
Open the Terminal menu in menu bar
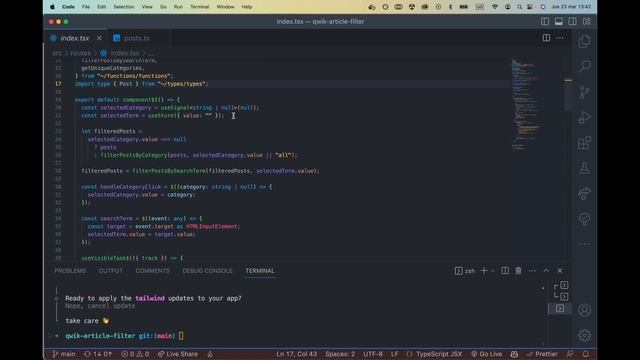pos(200,7)
